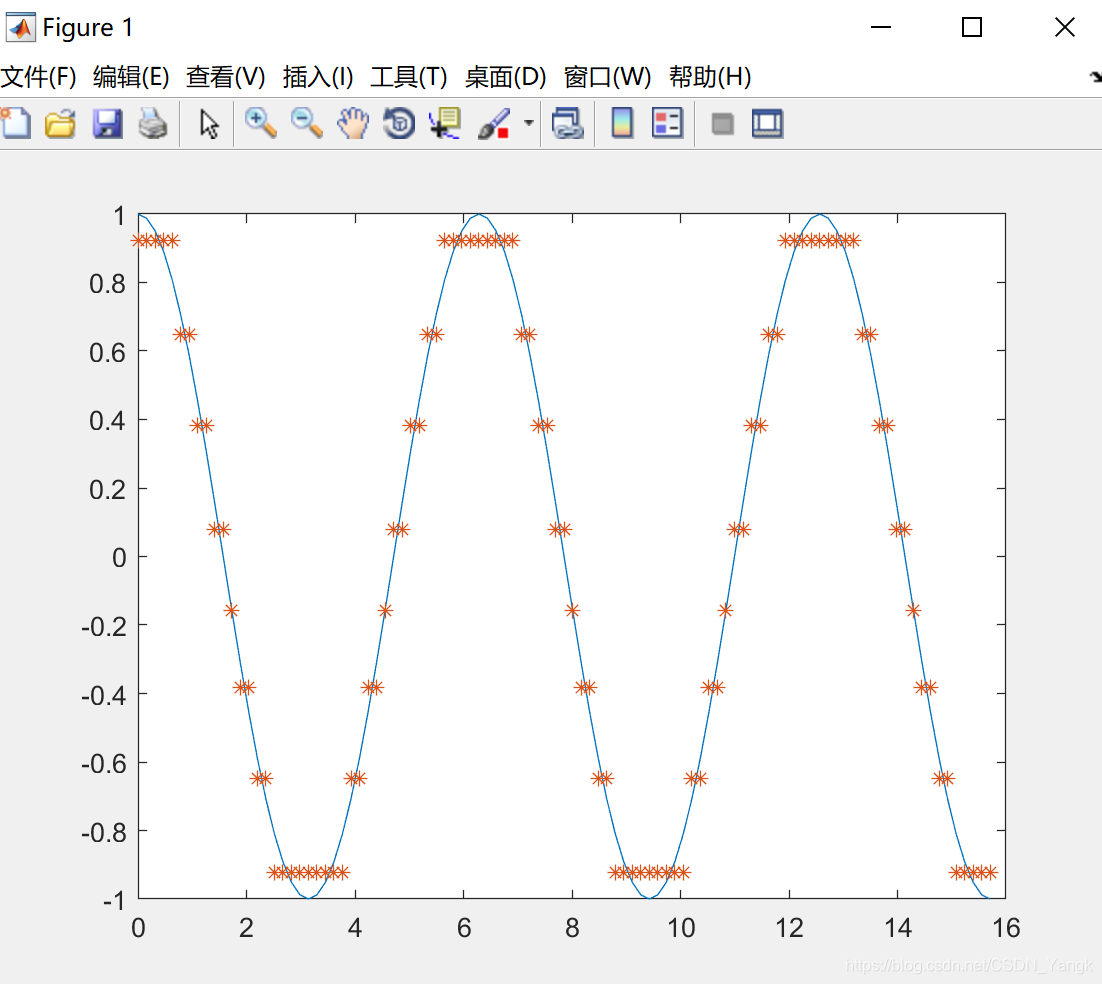Click the x-axis tick label 16
This screenshot has height=984, width=1102.
tap(1006, 928)
